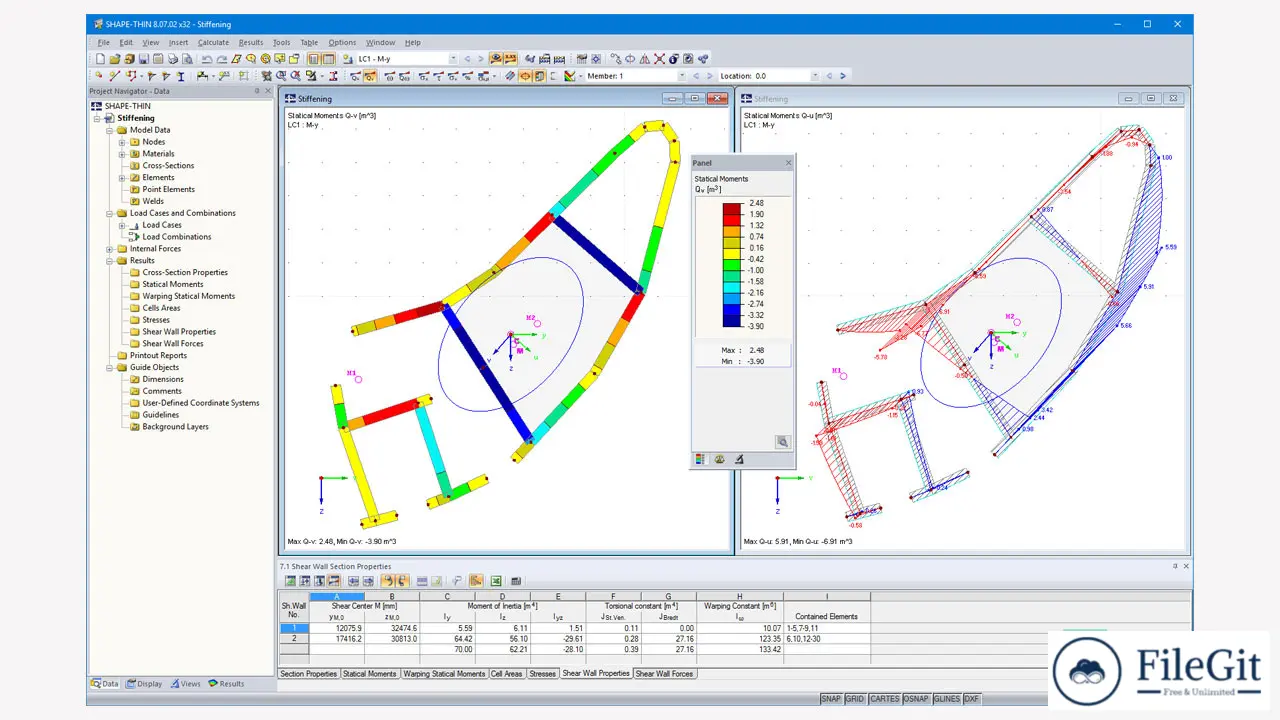The image size is (1280, 720).
Task: Click the calculator icon in table toolbar
Action: pyautogui.click(x=516, y=580)
